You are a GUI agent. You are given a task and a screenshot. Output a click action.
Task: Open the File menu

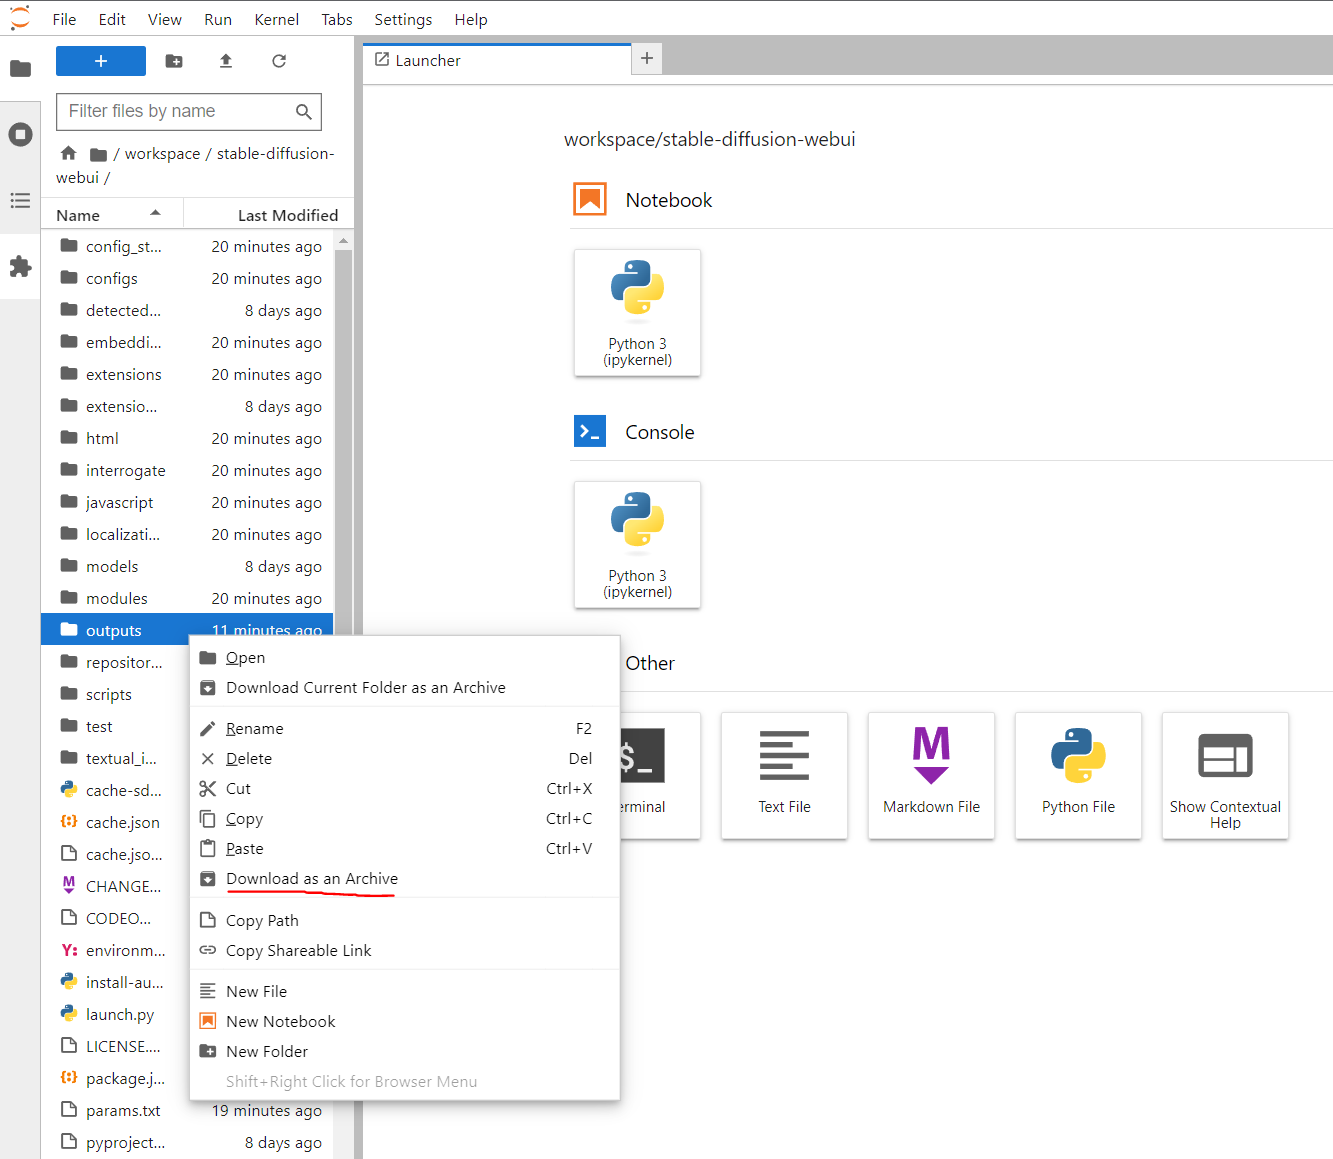(64, 19)
